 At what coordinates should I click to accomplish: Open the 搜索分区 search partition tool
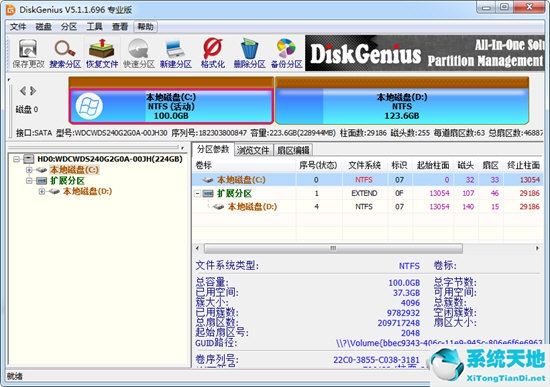point(65,53)
